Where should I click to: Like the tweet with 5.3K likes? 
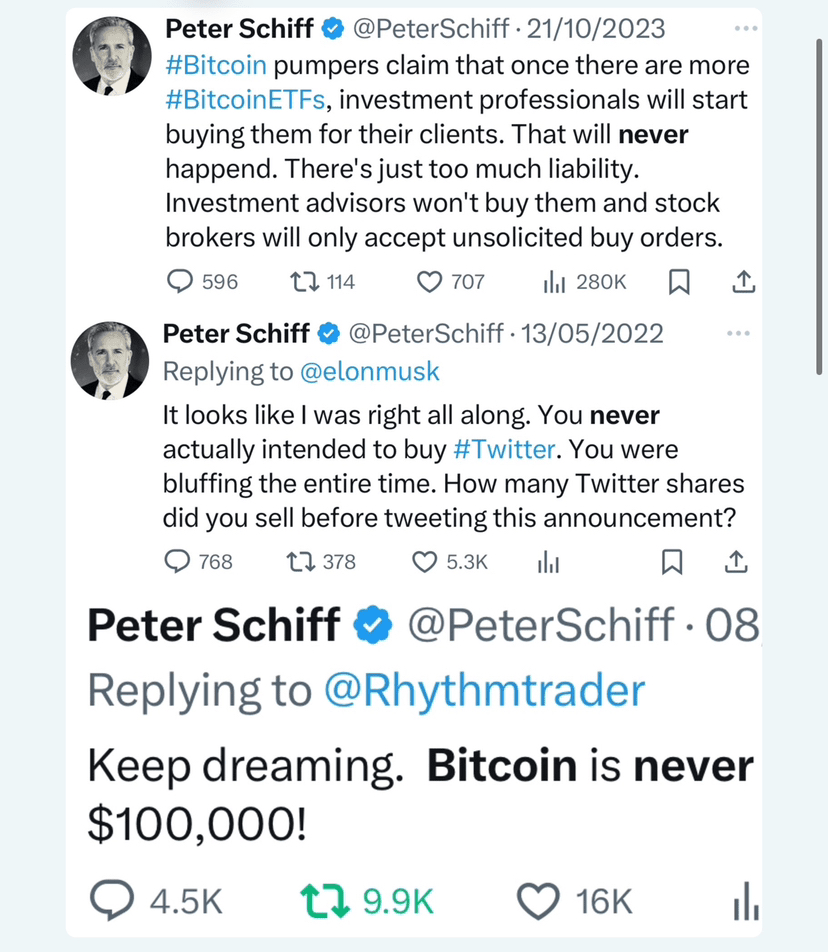click(425, 562)
